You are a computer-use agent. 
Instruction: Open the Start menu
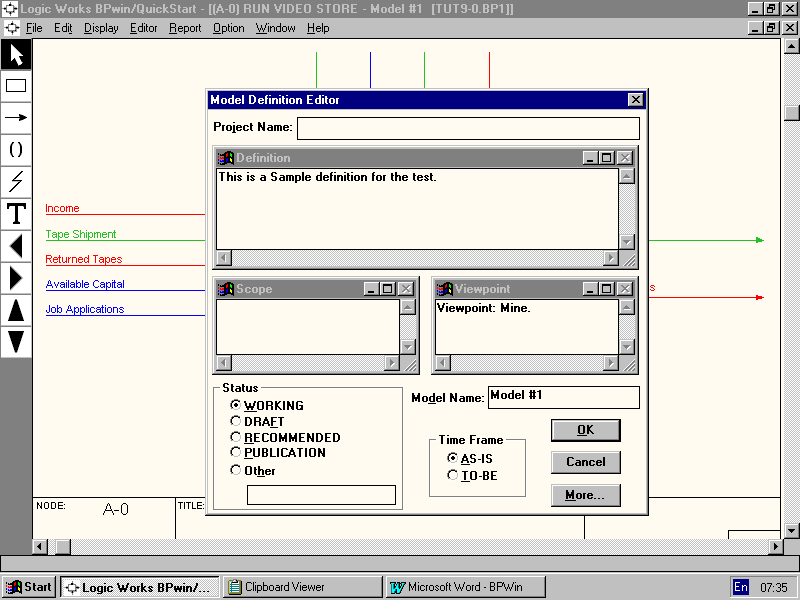pyautogui.click(x=29, y=587)
